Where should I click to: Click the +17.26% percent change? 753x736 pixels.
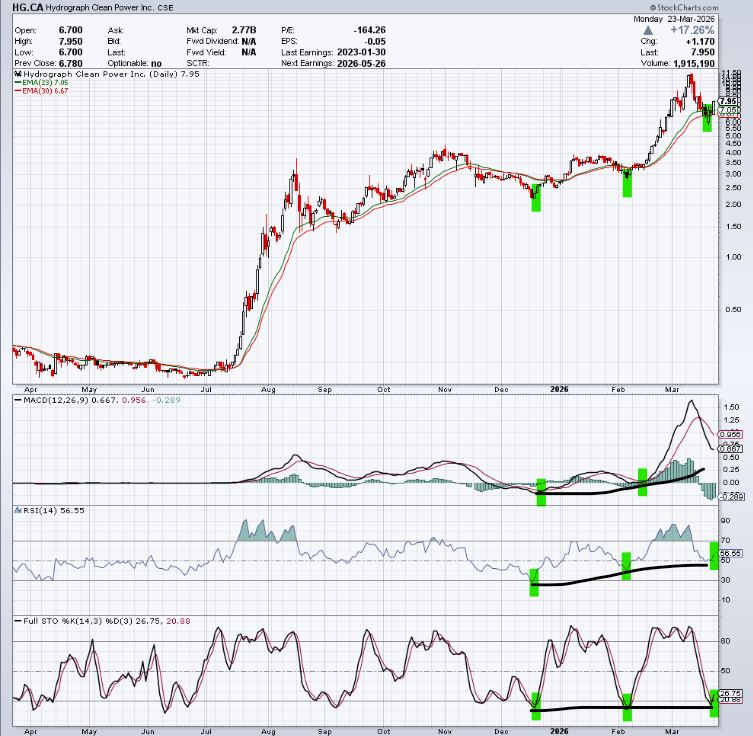click(692, 30)
